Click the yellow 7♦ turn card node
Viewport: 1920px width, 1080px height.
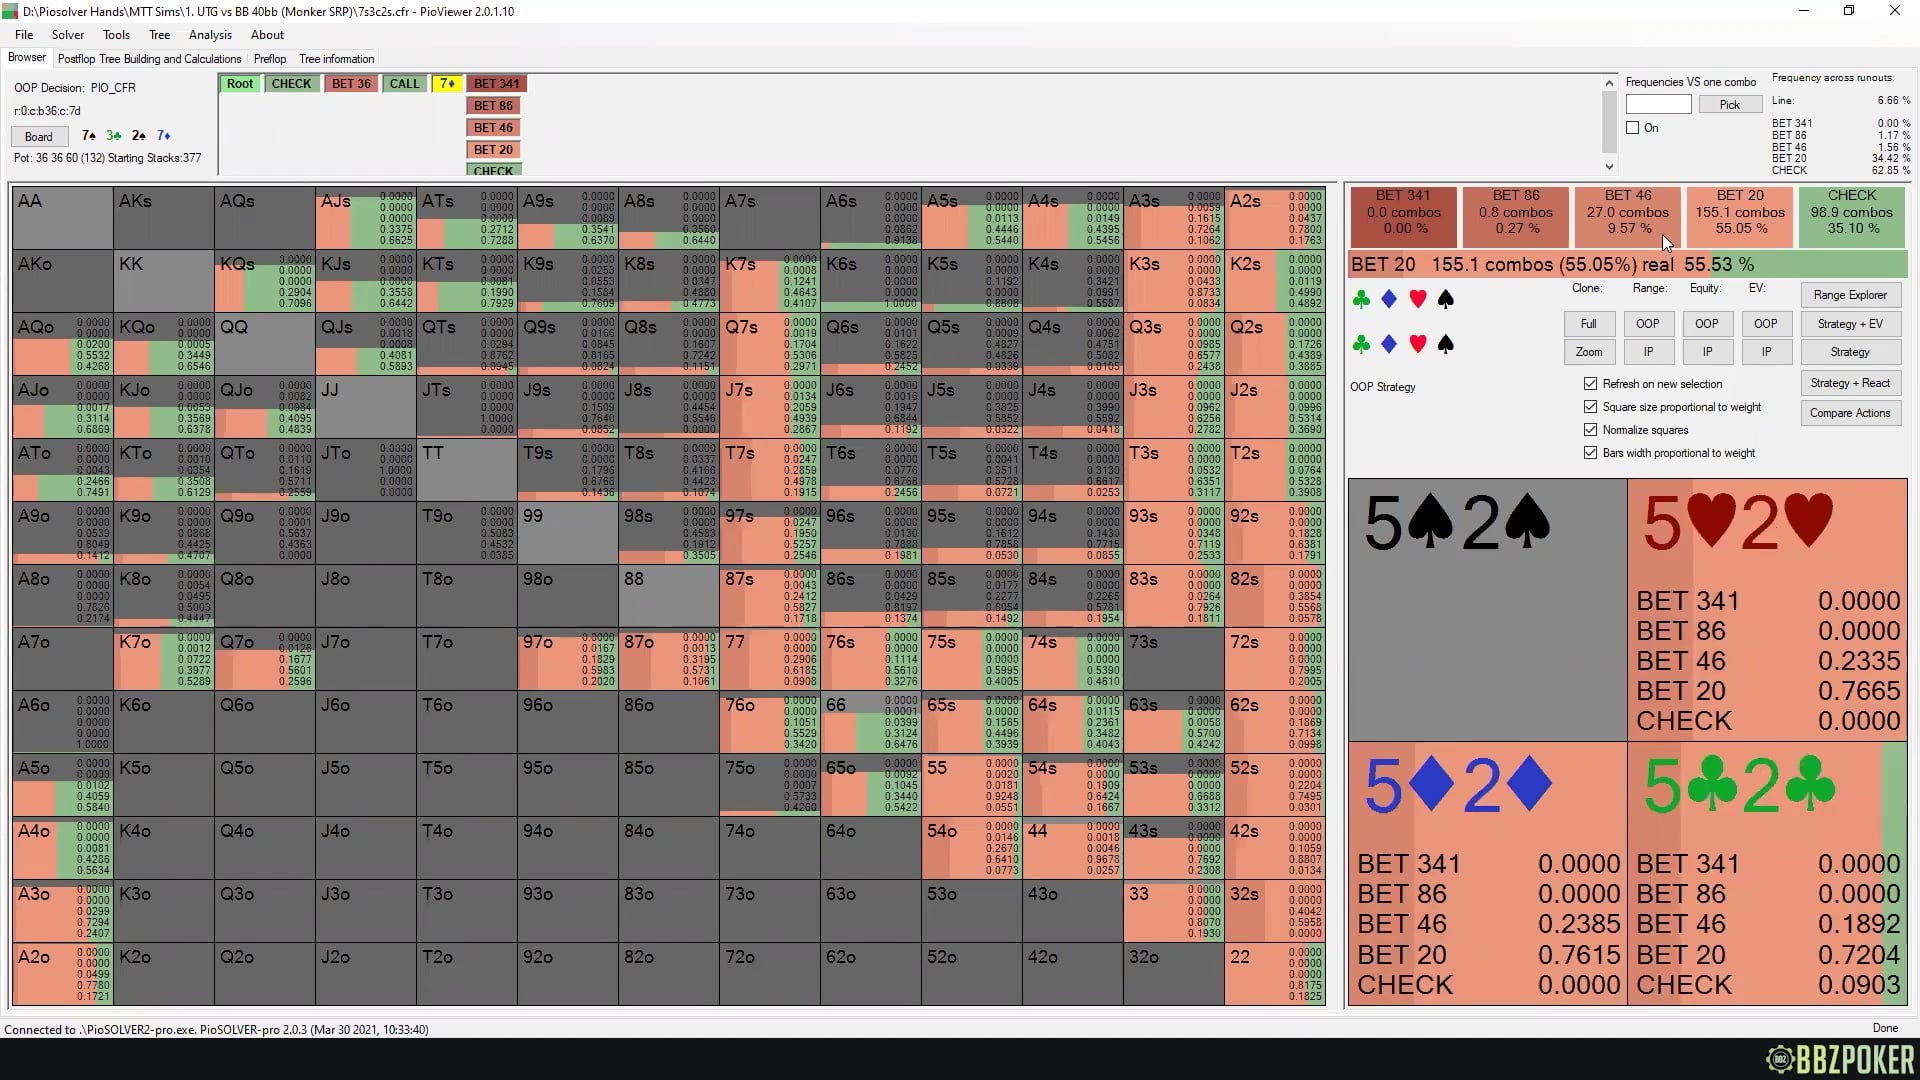447,83
